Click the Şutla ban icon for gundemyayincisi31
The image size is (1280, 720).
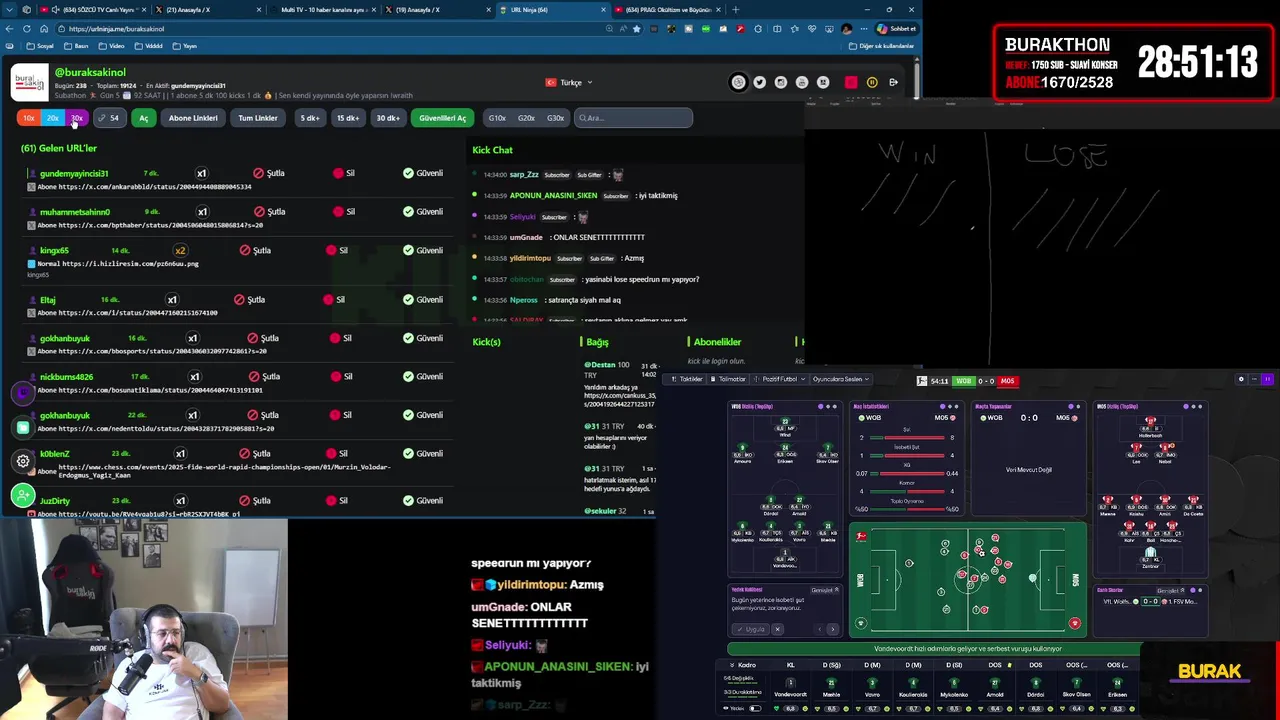click(259, 173)
